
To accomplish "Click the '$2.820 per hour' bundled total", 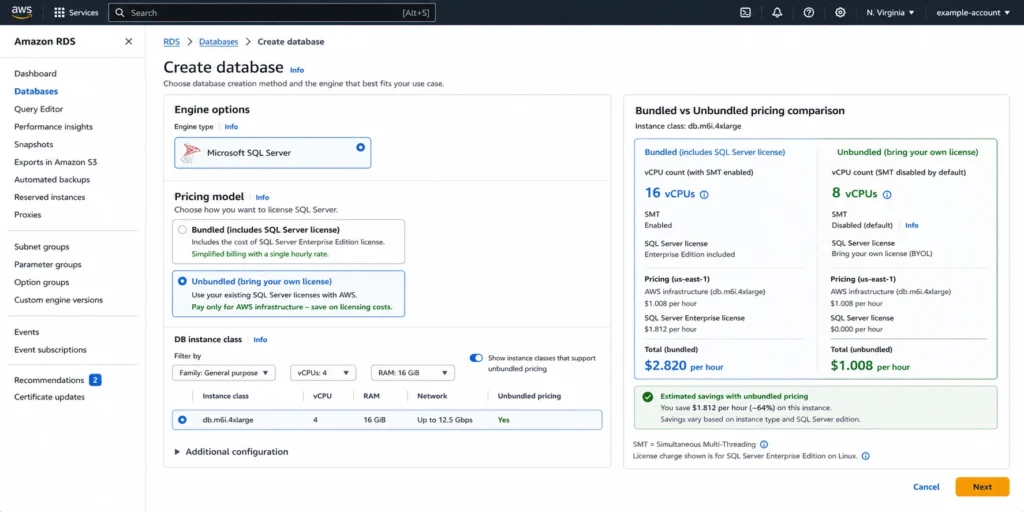I will point(684,366).
